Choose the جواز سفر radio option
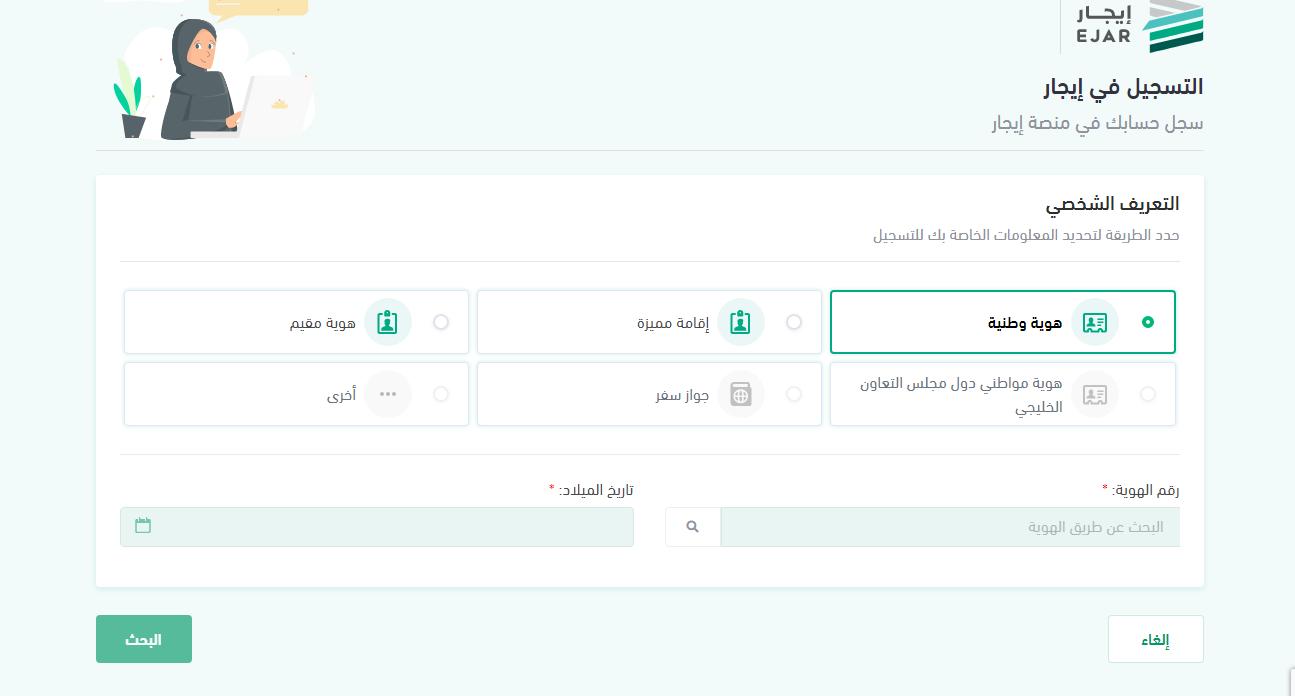 coord(794,394)
